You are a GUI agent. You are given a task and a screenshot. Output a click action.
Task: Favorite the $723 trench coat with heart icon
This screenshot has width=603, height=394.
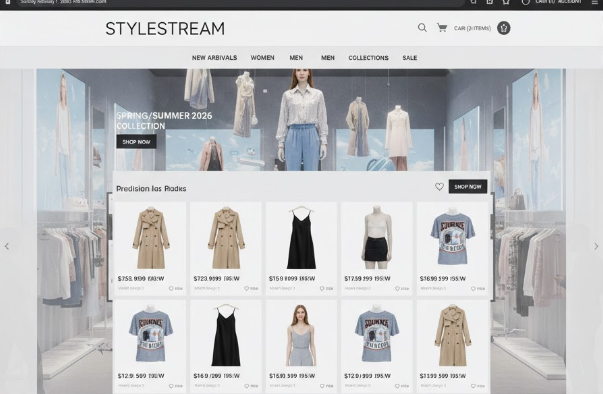247,288
